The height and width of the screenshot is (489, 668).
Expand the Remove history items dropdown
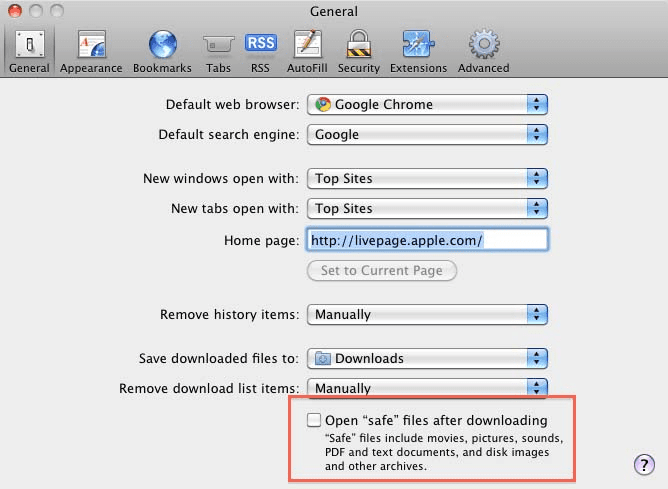(427, 314)
